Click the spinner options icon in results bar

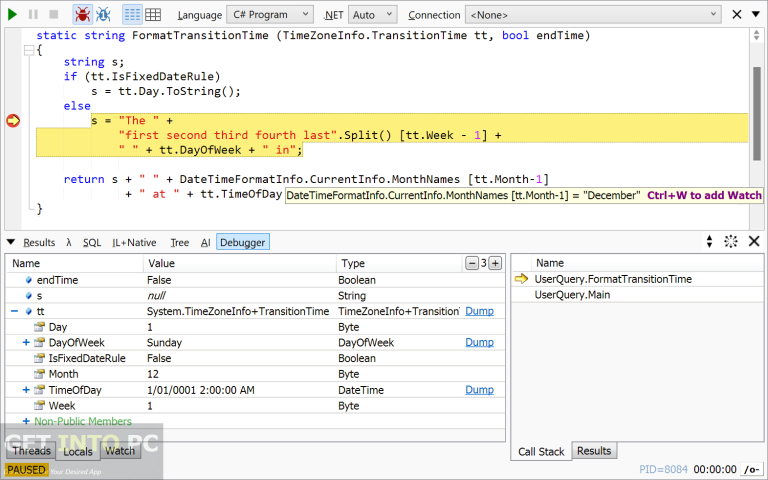[731, 241]
